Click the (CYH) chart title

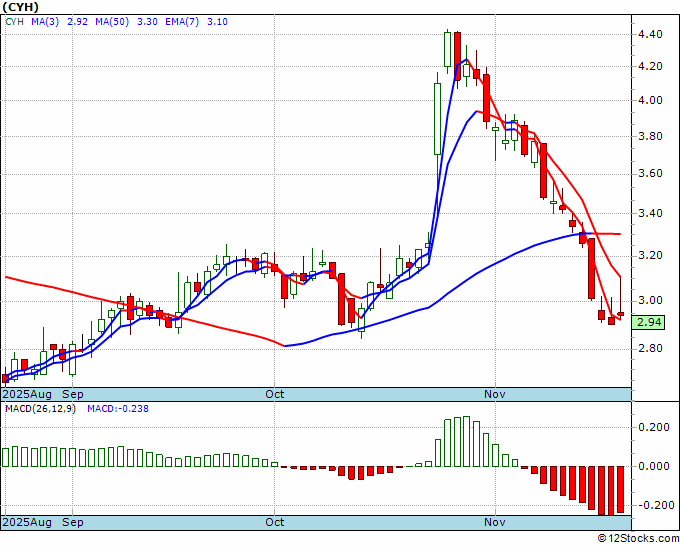(x=20, y=7)
